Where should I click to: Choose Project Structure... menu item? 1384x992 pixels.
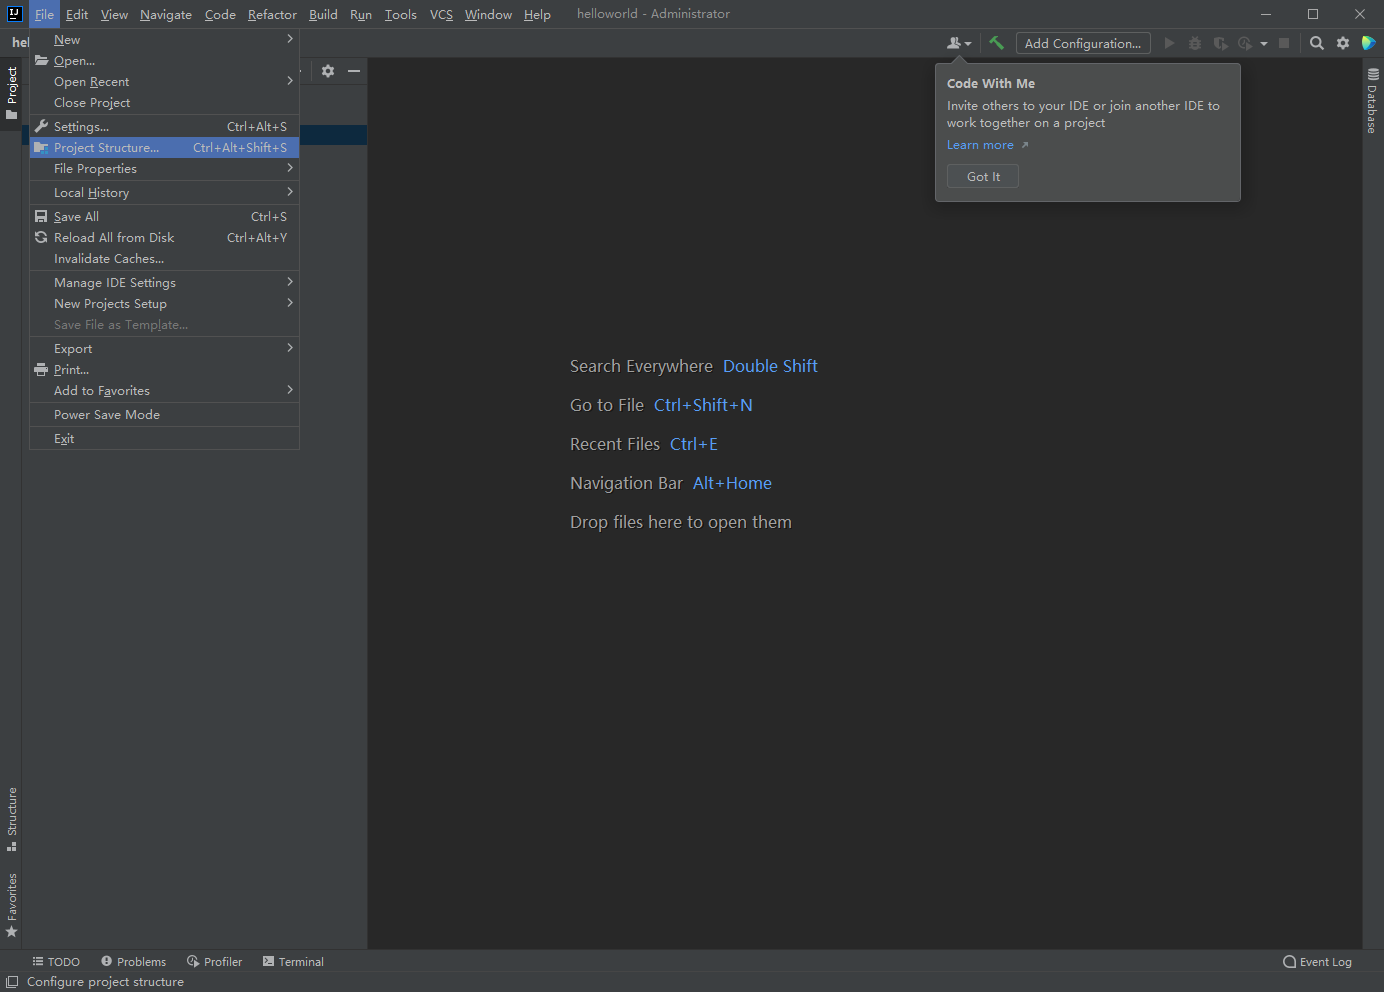pyautogui.click(x=164, y=148)
